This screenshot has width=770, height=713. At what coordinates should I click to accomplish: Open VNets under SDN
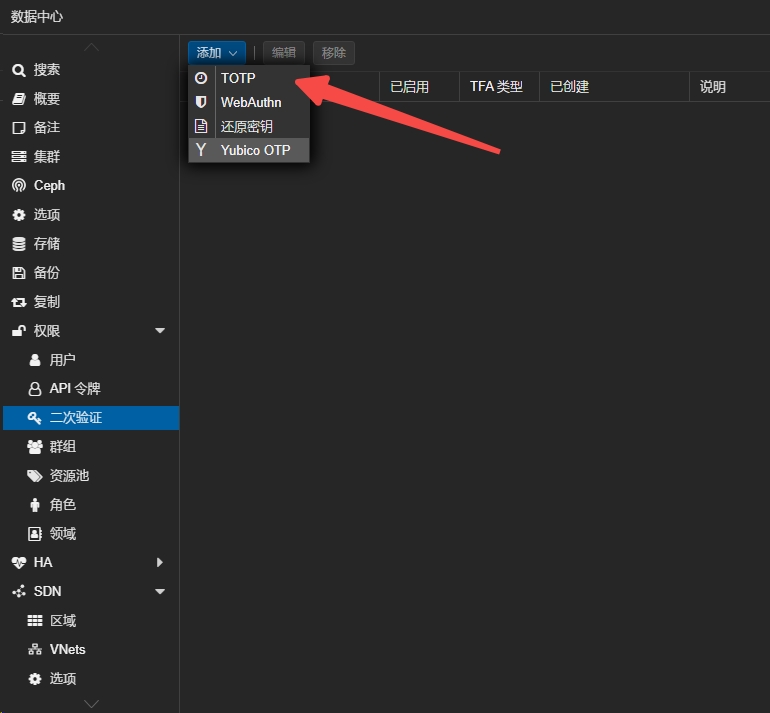pos(91,650)
